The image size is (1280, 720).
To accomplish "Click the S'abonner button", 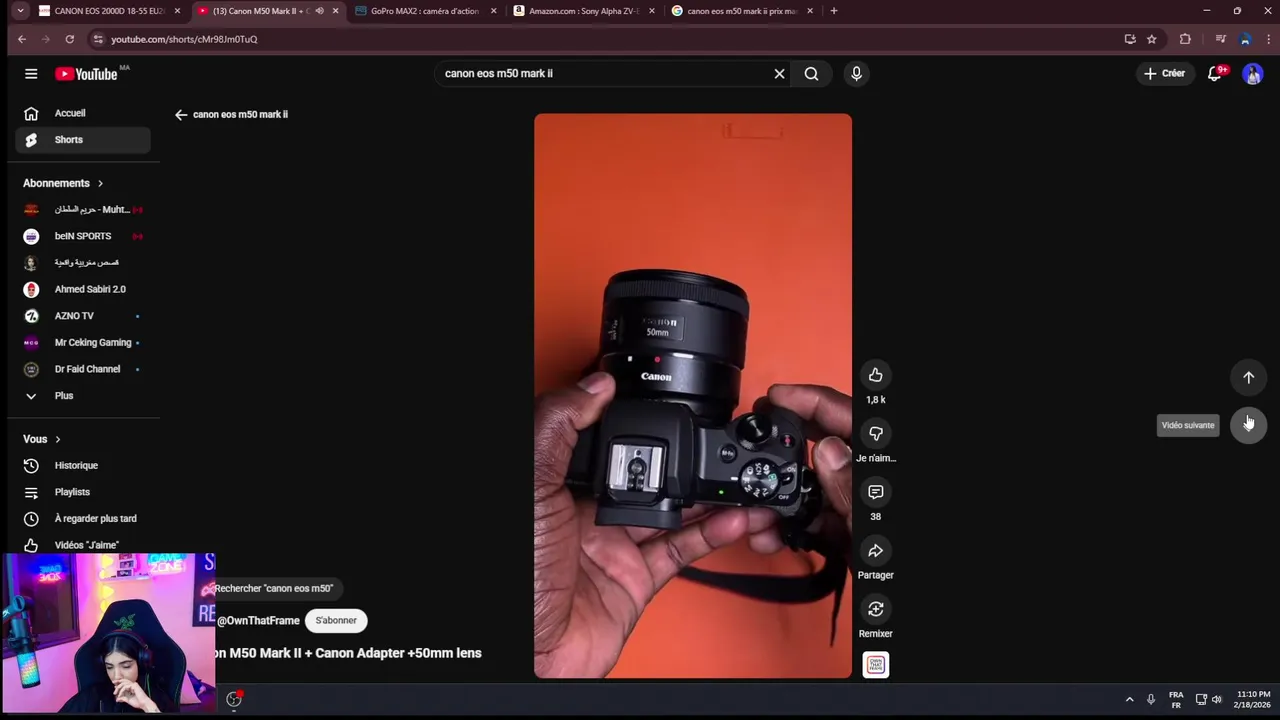I will (336, 621).
